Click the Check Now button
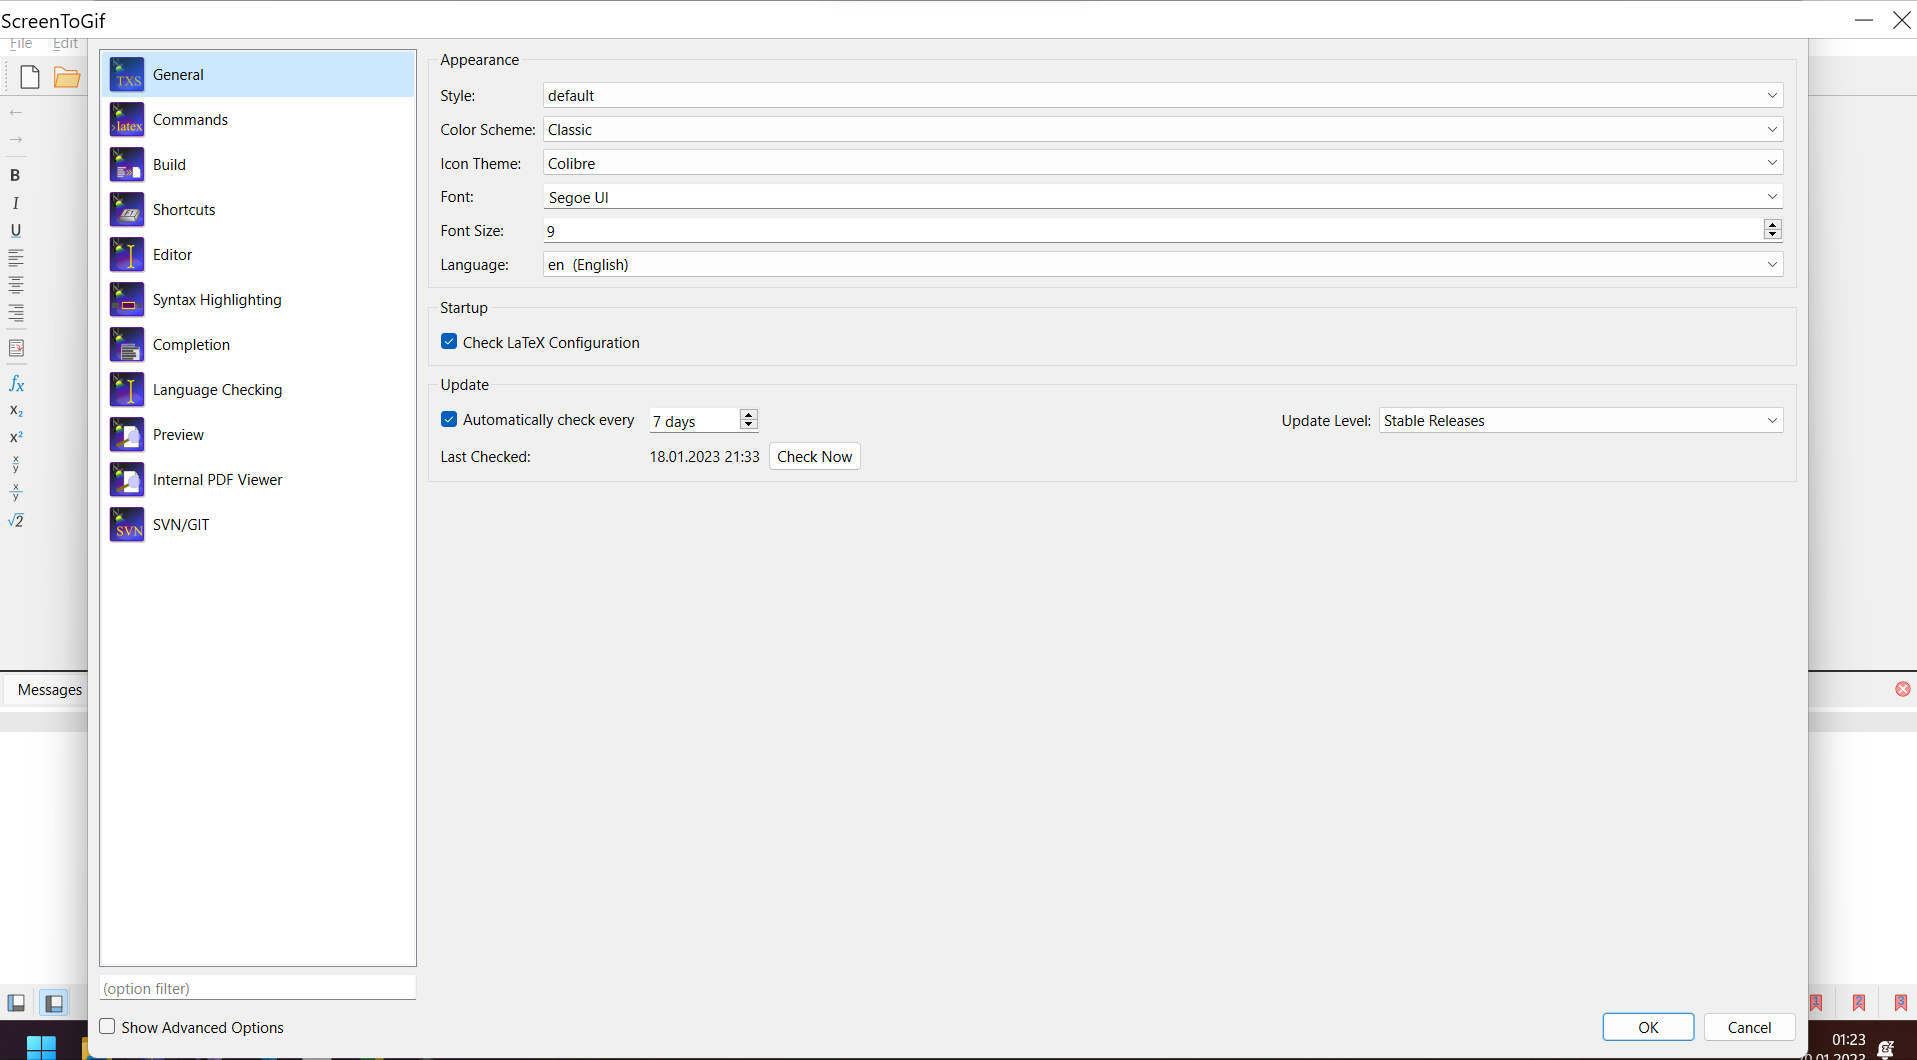The height and width of the screenshot is (1060, 1917). click(x=815, y=456)
